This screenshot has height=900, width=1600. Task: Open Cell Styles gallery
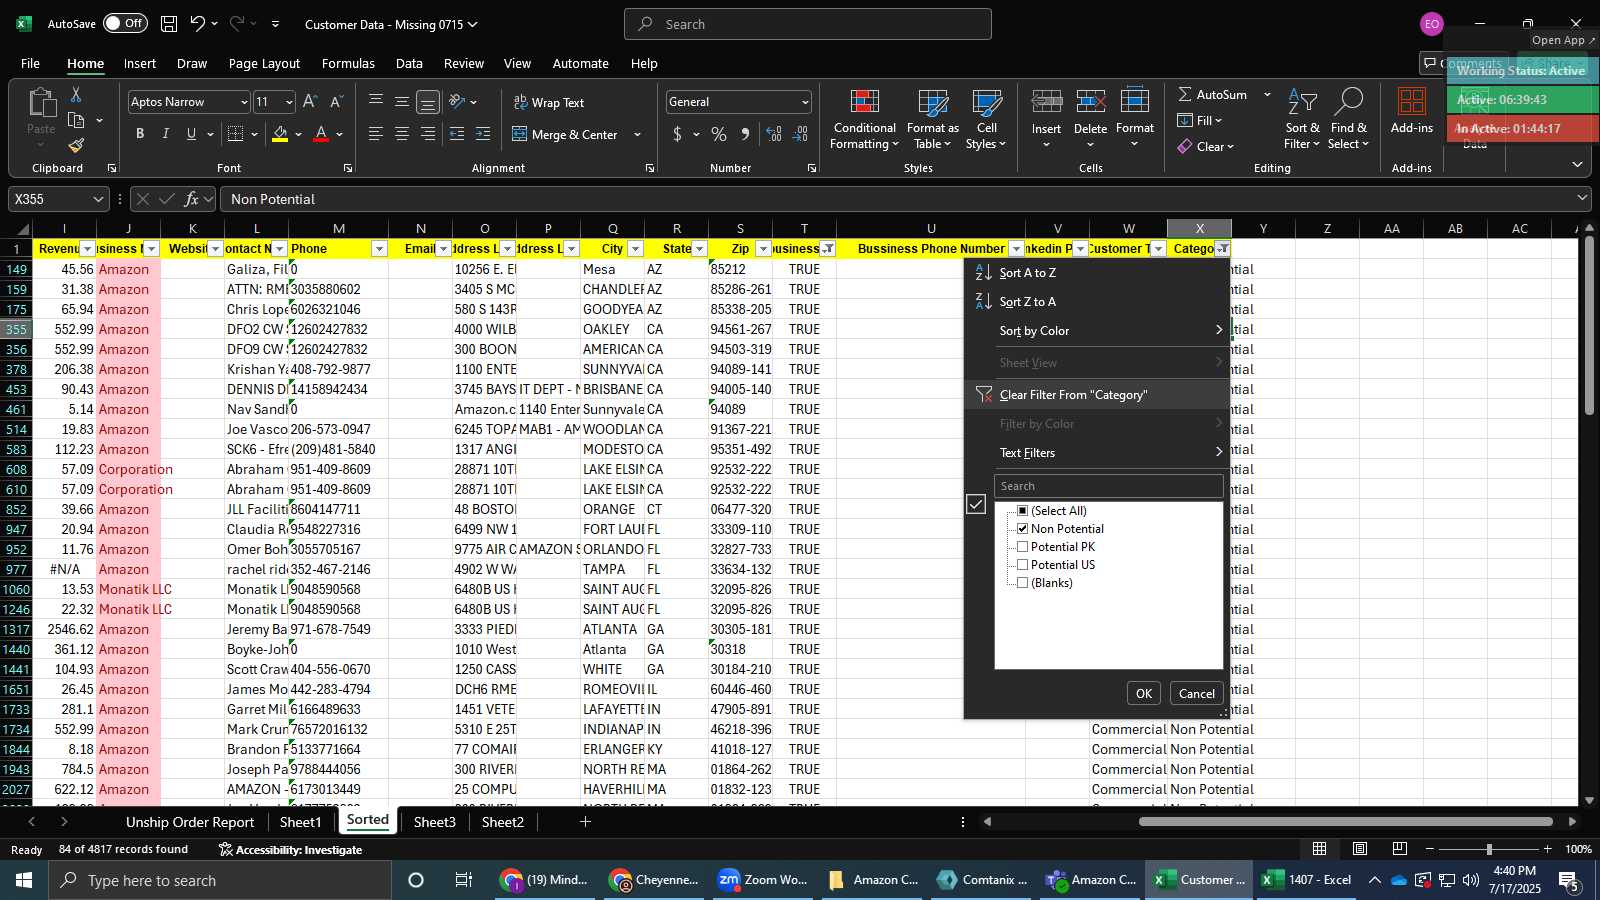click(x=986, y=120)
